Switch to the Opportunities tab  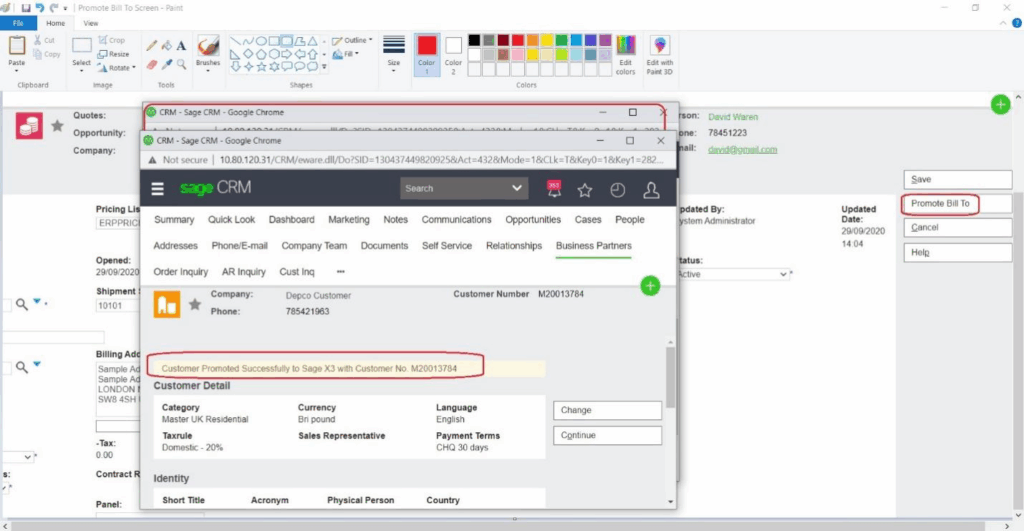pos(532,219)
